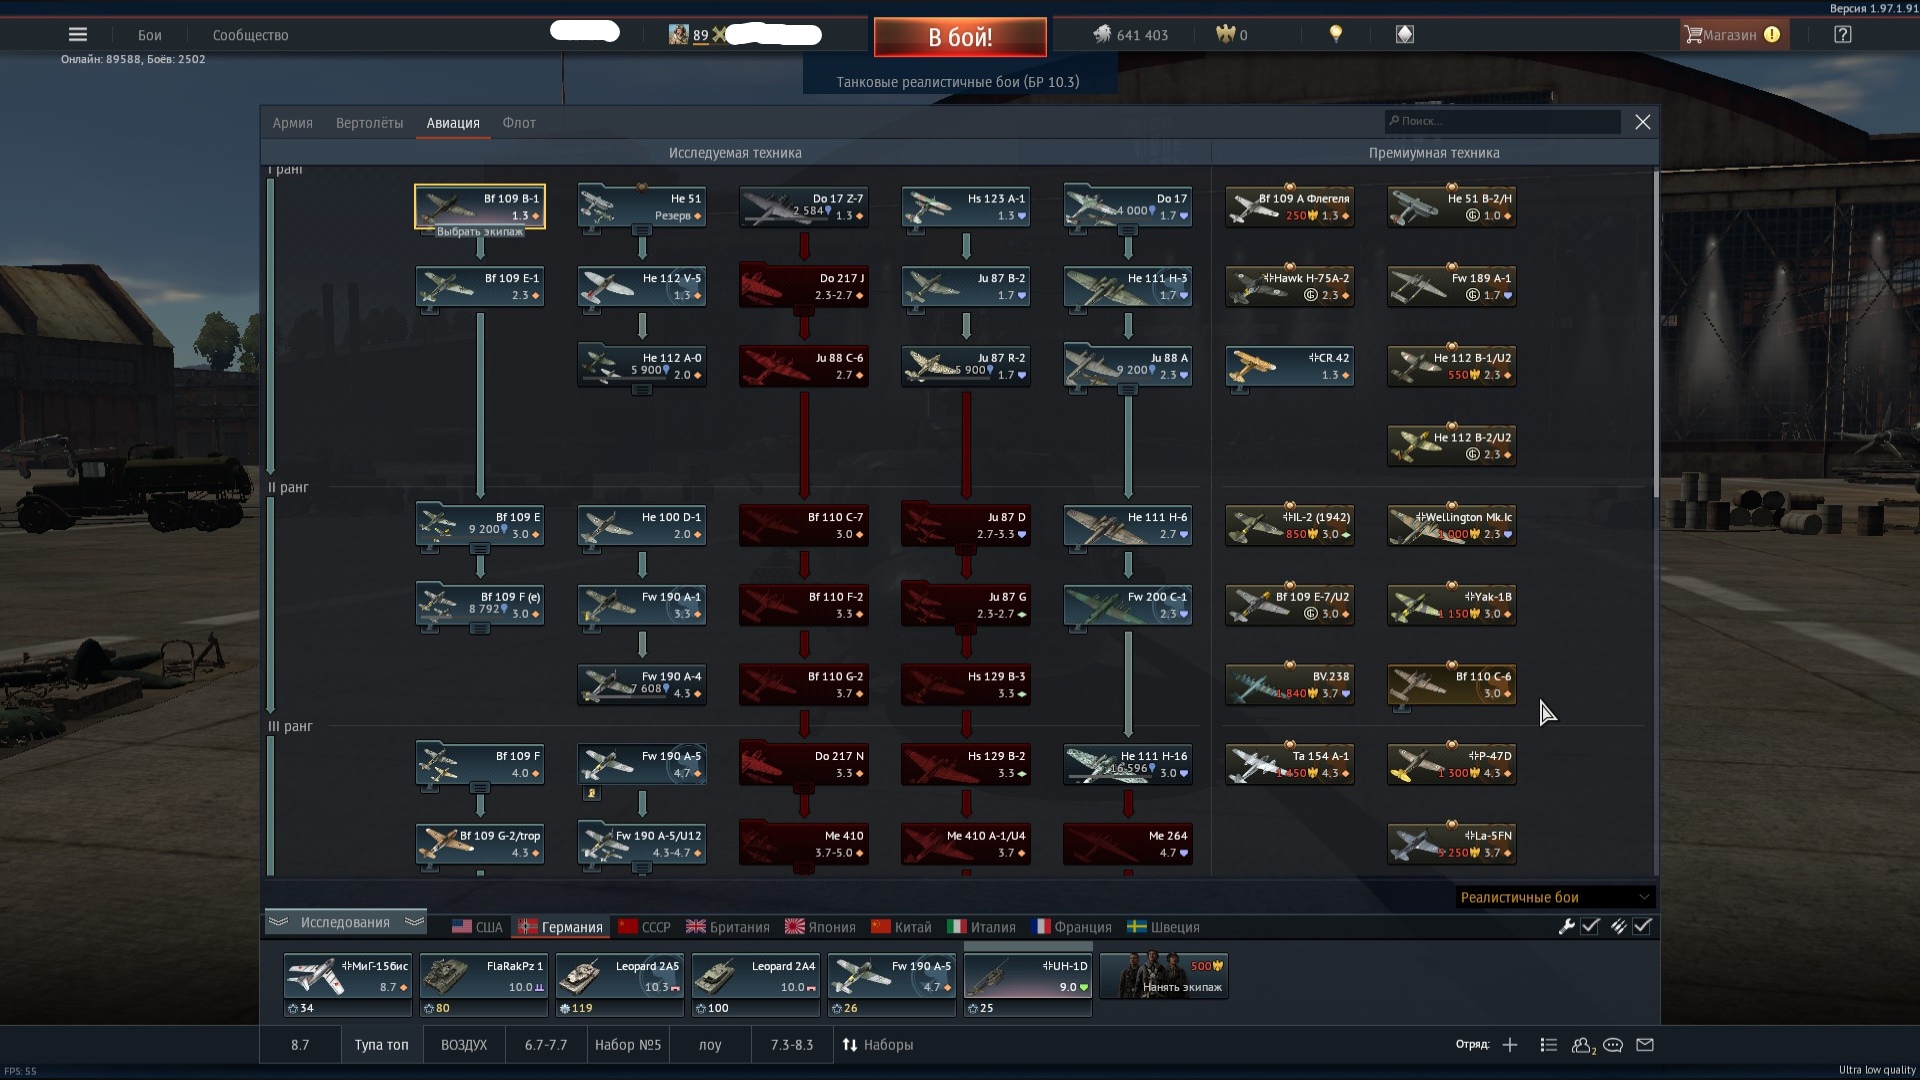Click the ammunition auto-refill icon
The width and height of the screenshot is (1920, 1080).
pyautogui.click(x=1619, y=927)
